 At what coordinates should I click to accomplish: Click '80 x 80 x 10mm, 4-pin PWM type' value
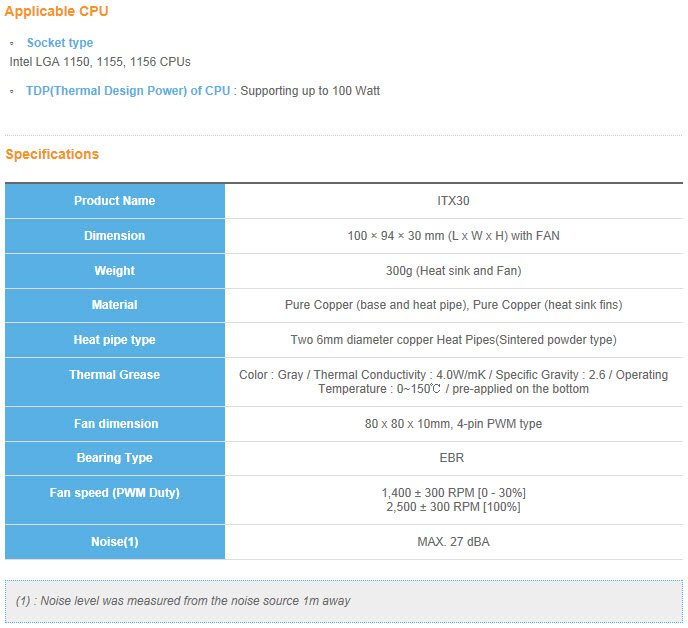click(x=453, y=423)
